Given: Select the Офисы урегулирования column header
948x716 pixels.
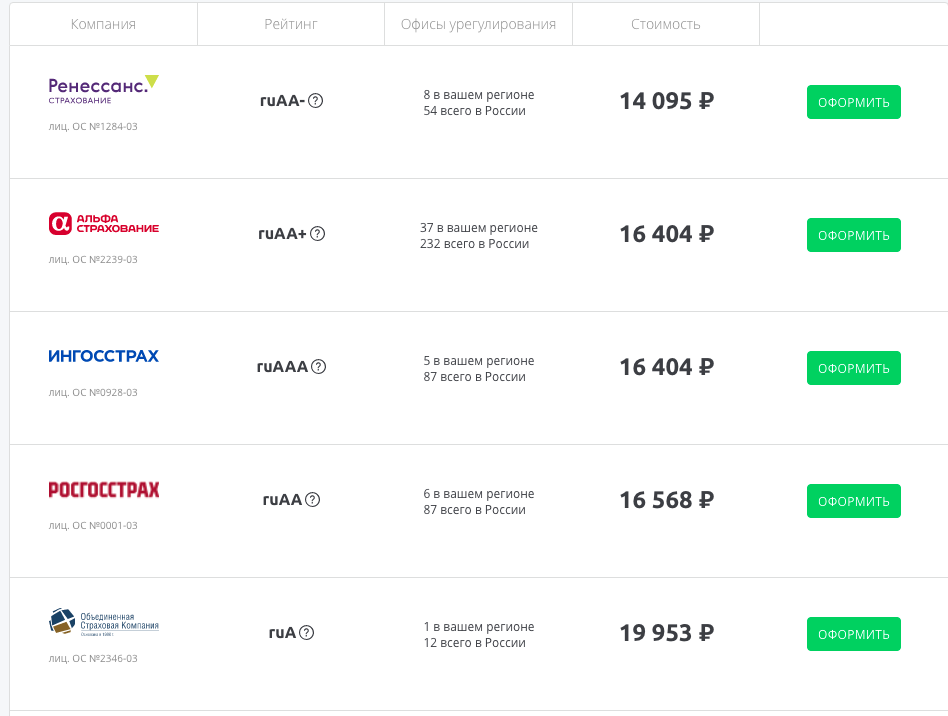Looking at the screenshot, I should [x=478, y=24].
